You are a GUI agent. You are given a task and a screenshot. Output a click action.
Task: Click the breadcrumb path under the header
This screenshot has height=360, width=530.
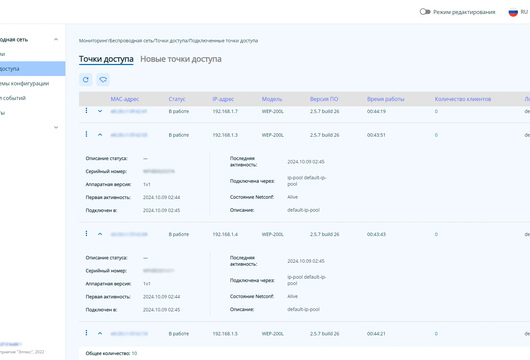coord(168,41)
